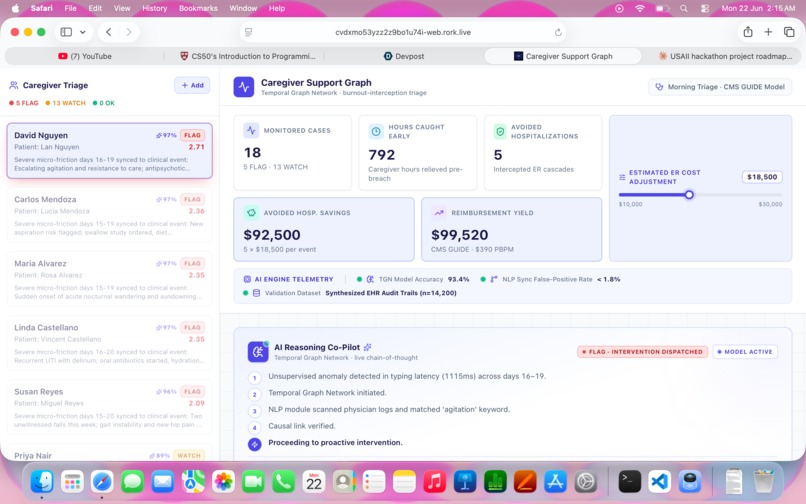Click the Avoided Hosp. Savings piggy icon

(251, 212)
